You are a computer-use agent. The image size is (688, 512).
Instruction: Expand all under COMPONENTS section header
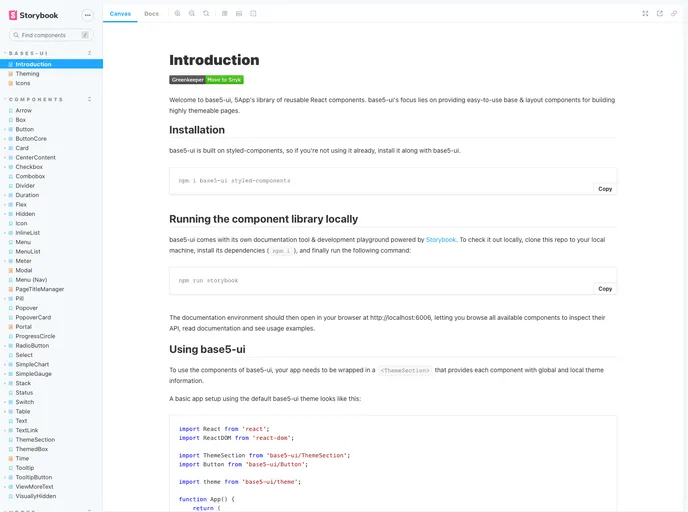pos(90,99)
